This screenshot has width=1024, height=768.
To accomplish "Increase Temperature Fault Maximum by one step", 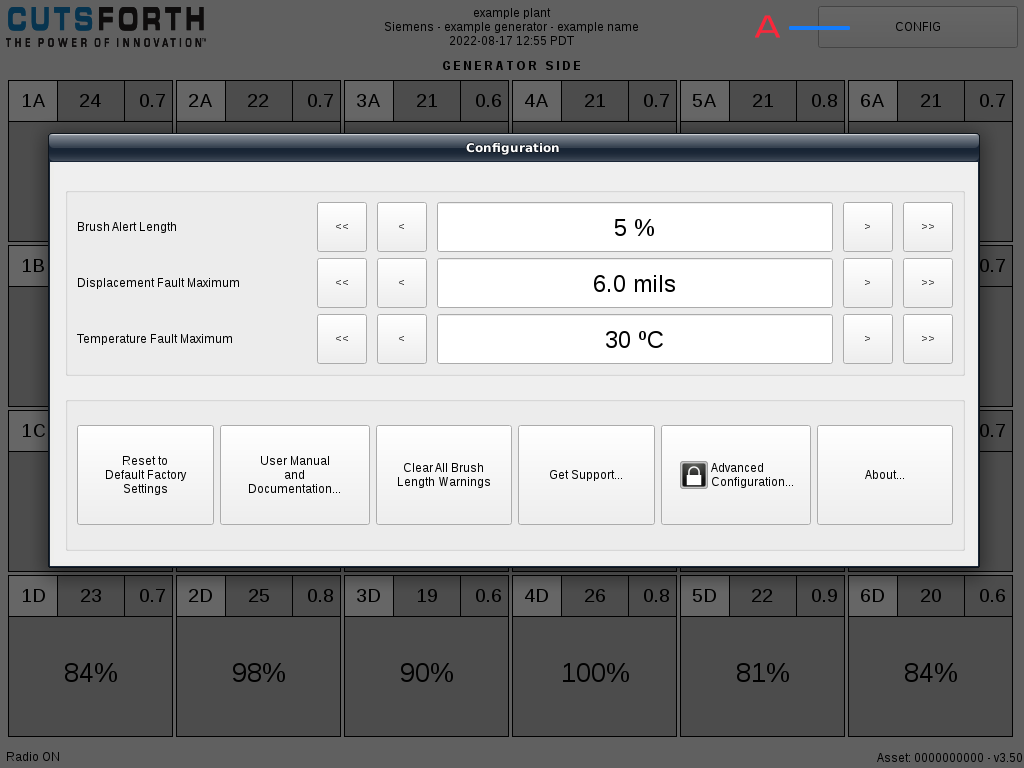I will [x=867, y=339].
